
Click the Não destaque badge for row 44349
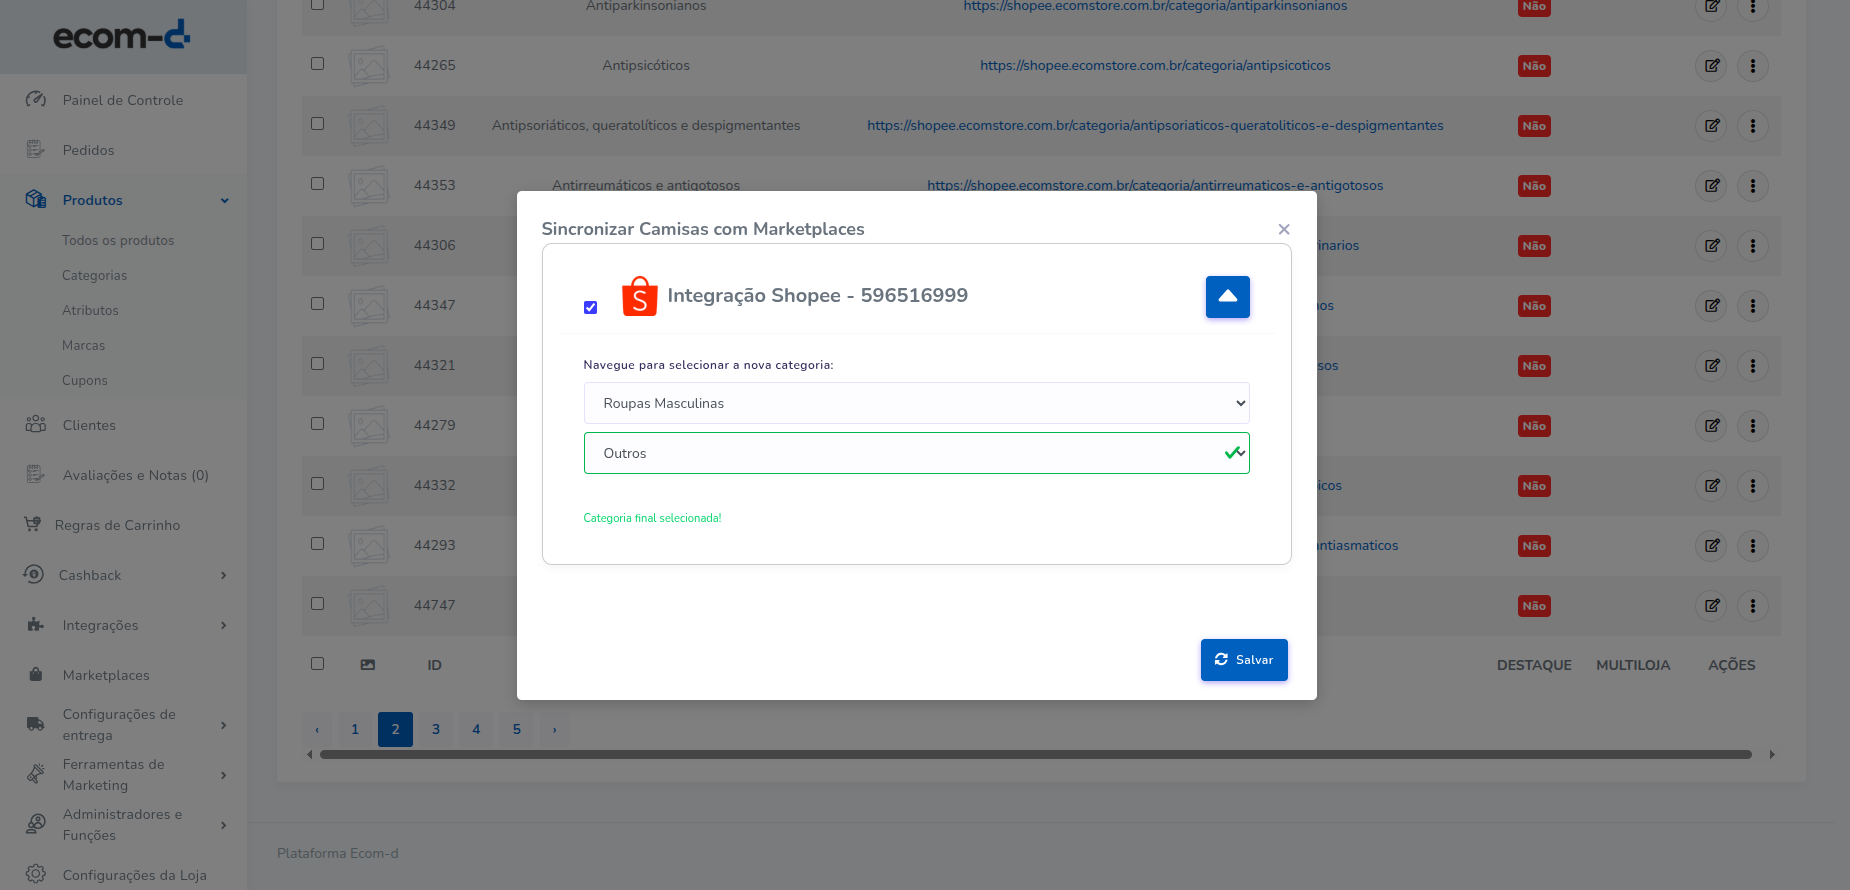[1534, 126]
